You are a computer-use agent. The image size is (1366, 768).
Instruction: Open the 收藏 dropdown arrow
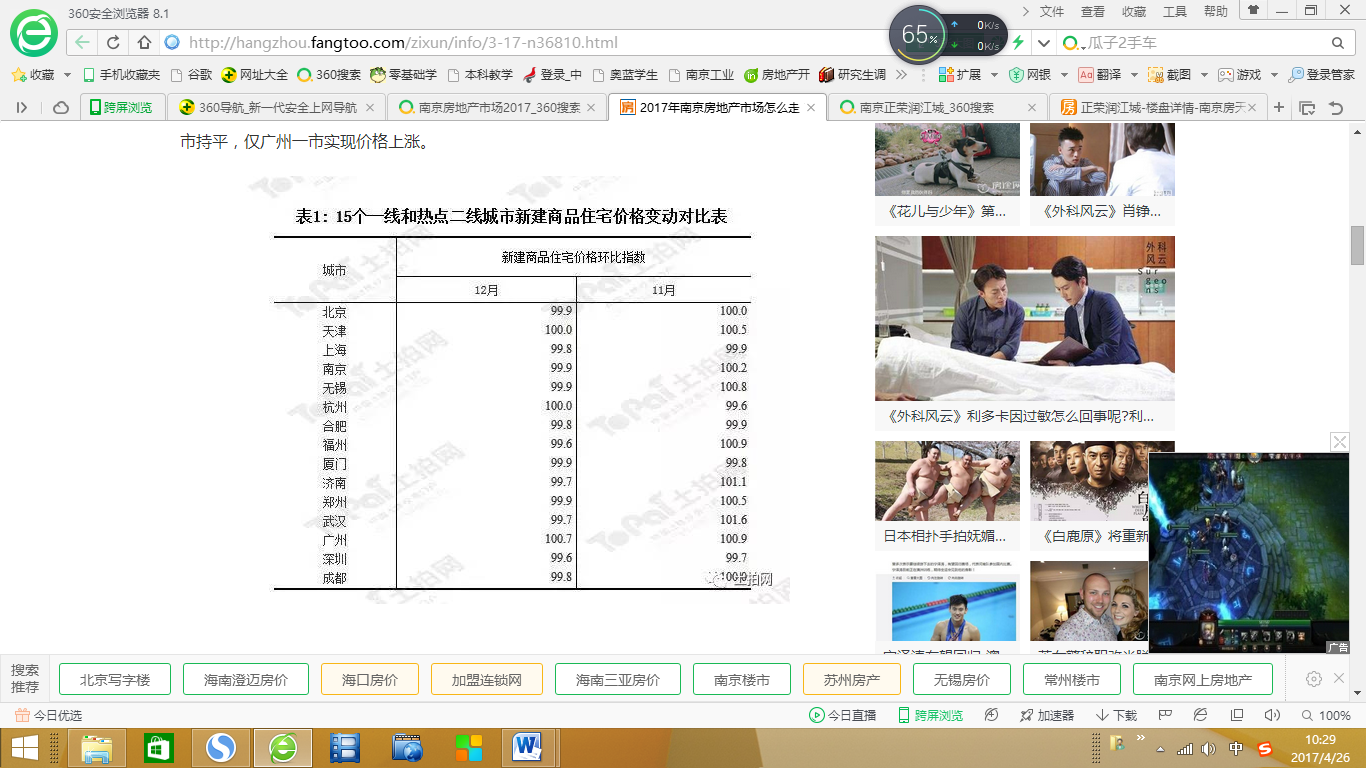point(68,75)
